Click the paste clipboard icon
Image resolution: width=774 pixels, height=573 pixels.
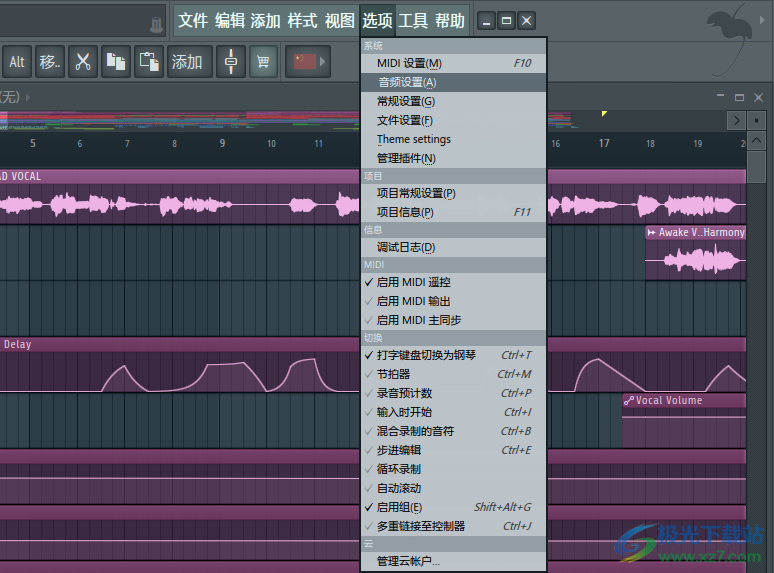pyautogui.click(x=149, y=62)
